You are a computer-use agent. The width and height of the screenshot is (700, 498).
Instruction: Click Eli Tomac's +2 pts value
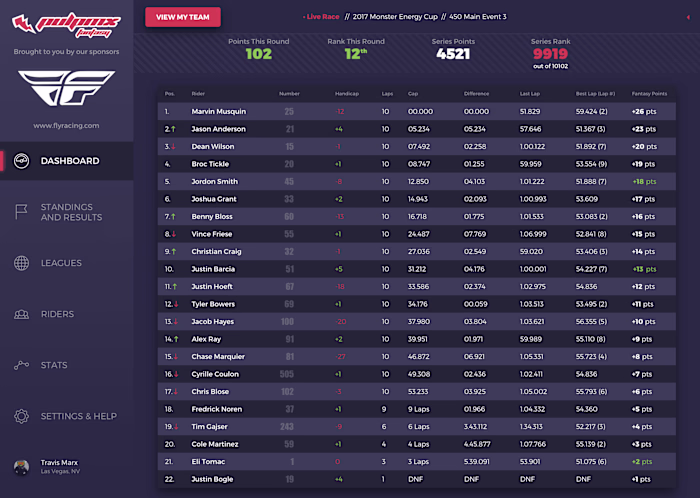pos(642,461)
